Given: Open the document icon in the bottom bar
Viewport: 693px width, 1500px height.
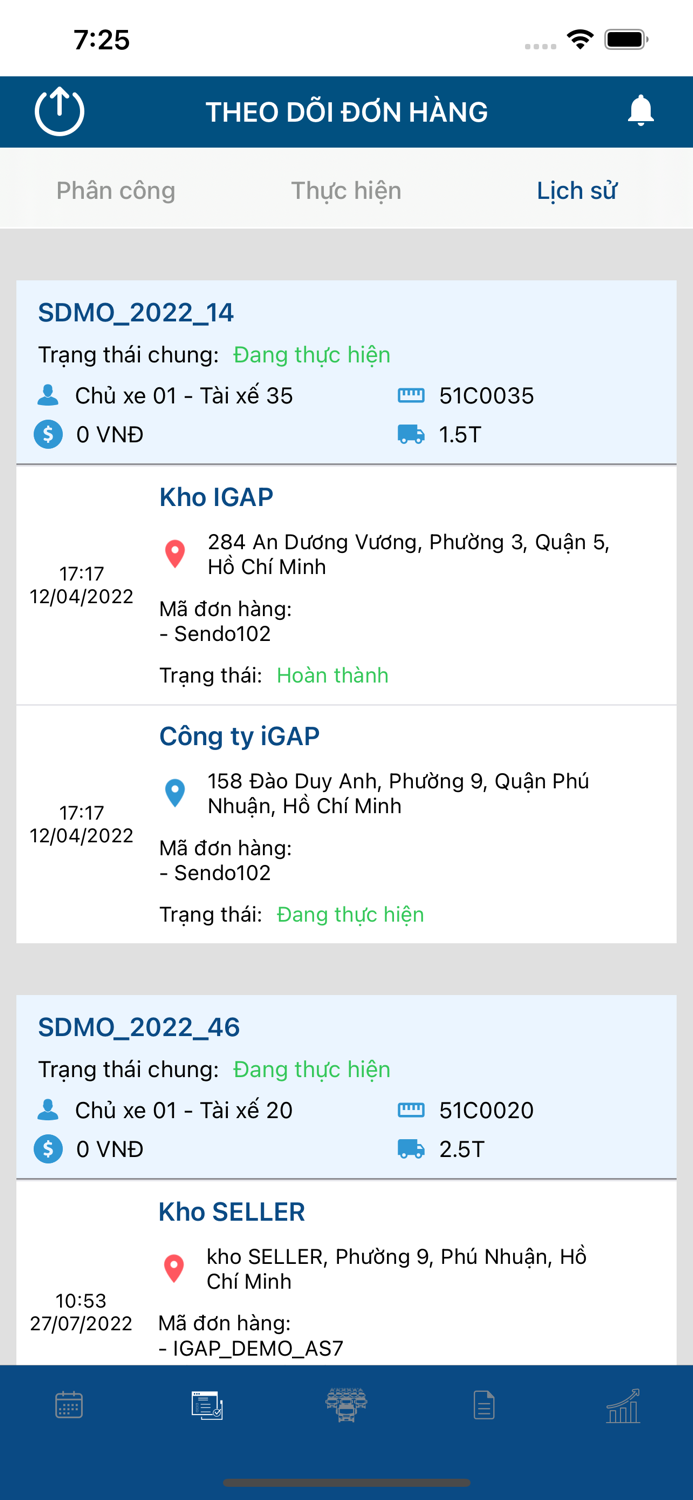Looking at the screenshot, I should pyautogui.click(x=484, y=1405).
